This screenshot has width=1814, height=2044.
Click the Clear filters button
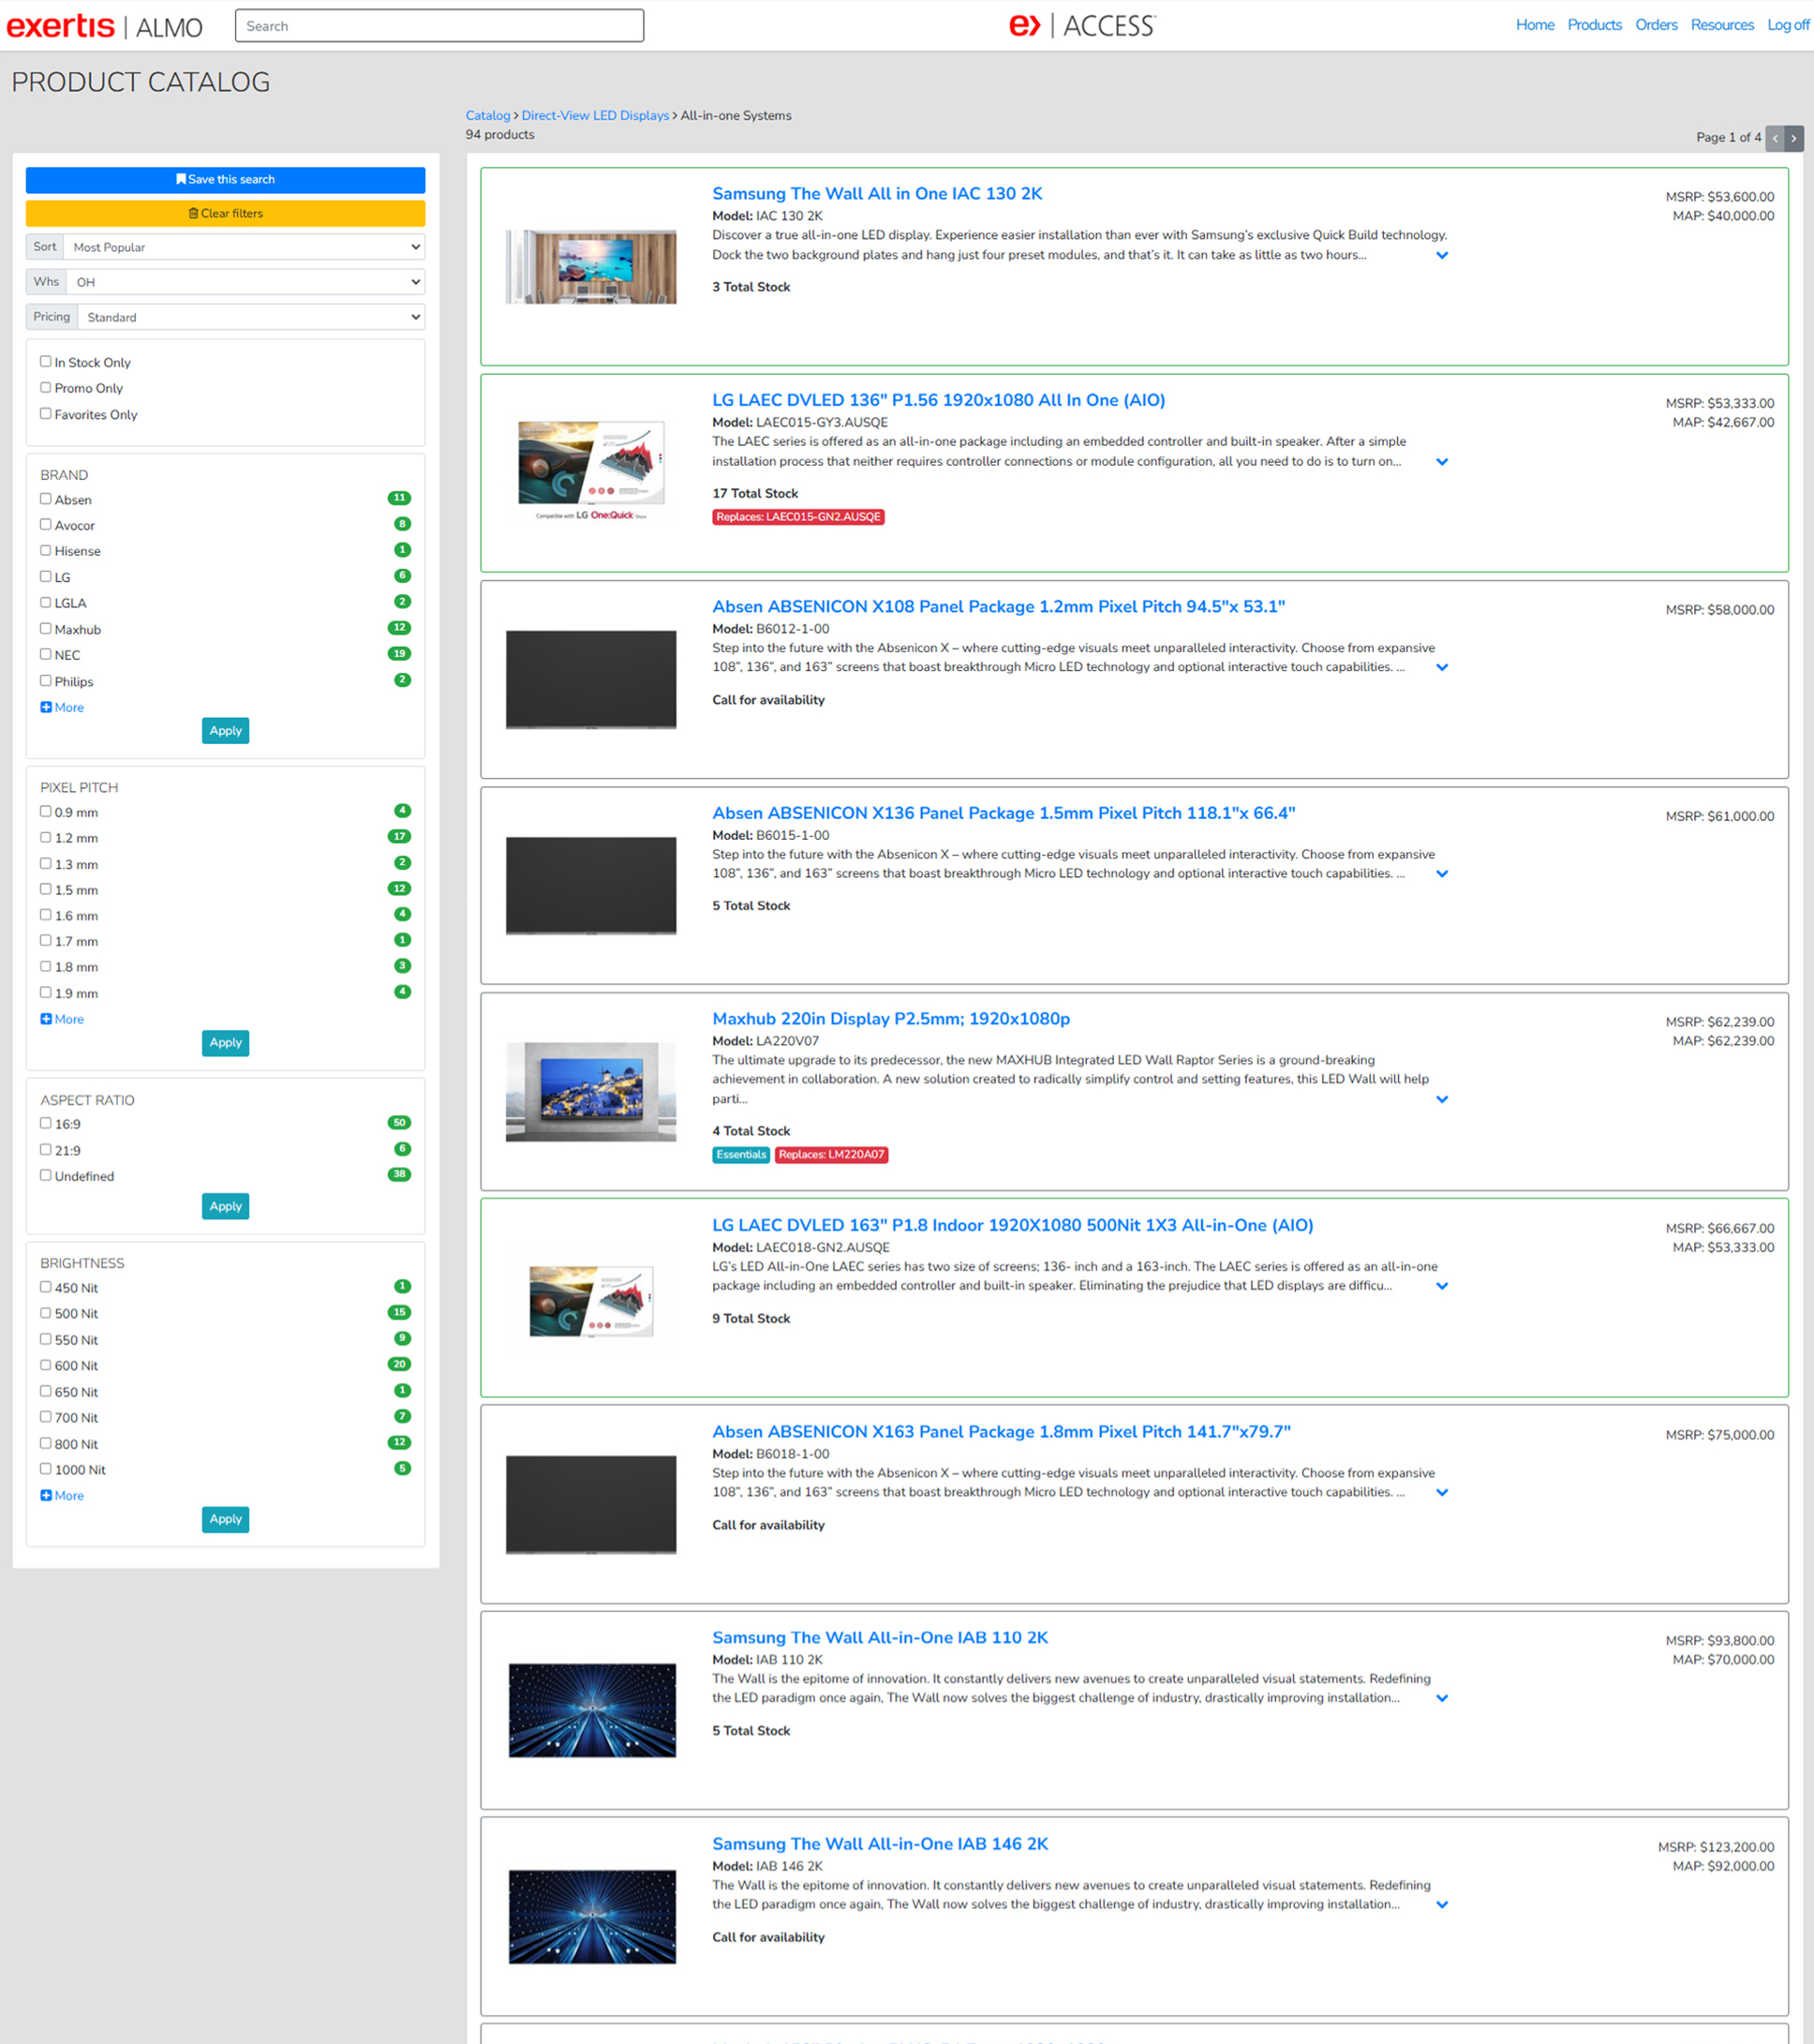click(226, 214)
